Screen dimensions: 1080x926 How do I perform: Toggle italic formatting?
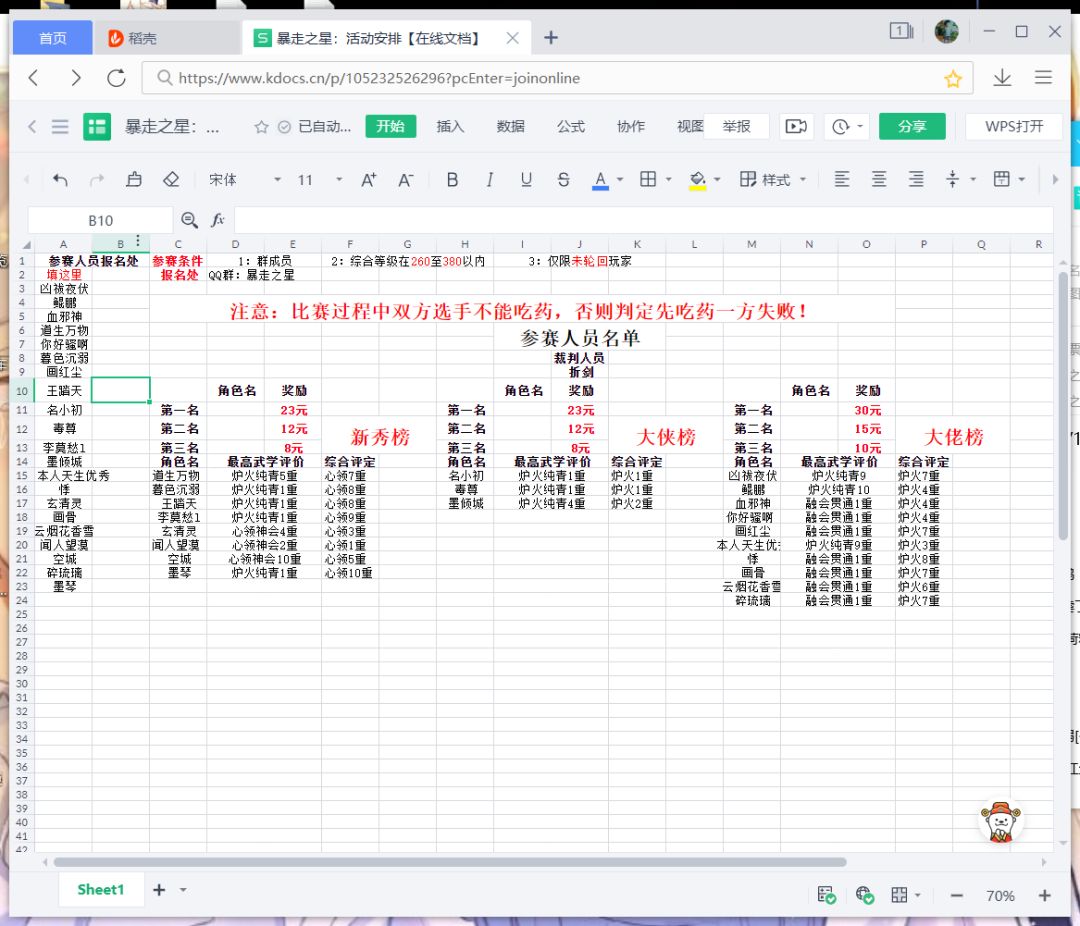[489, 180]
